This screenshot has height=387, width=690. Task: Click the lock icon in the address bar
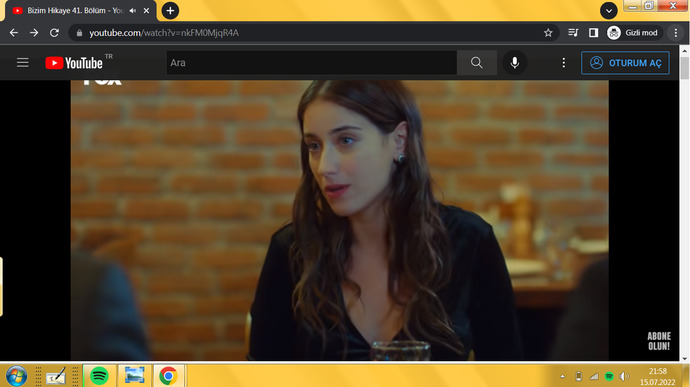click(79, 33)
